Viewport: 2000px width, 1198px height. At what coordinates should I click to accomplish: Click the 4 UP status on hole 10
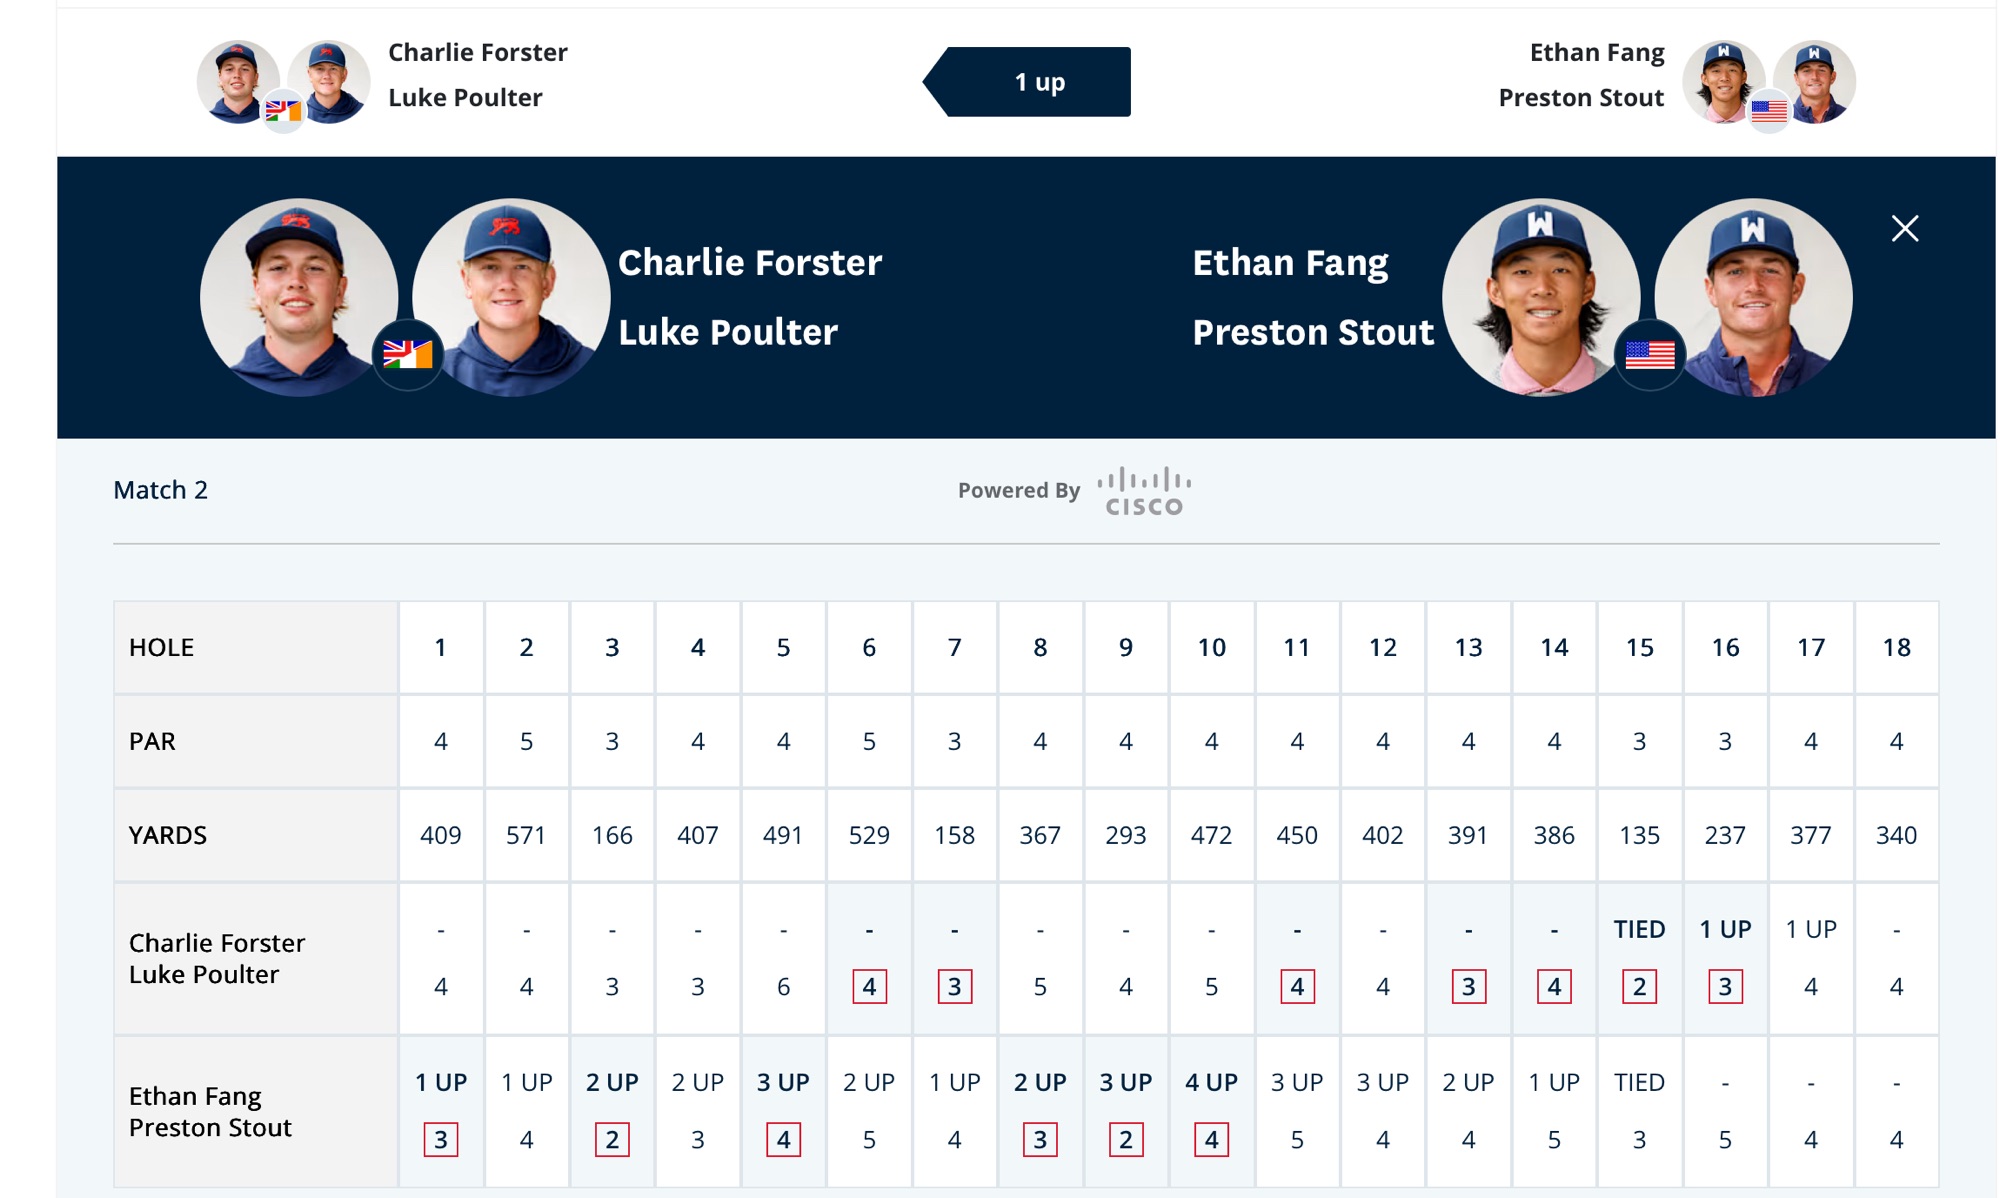click(x=1211, y=1082)
